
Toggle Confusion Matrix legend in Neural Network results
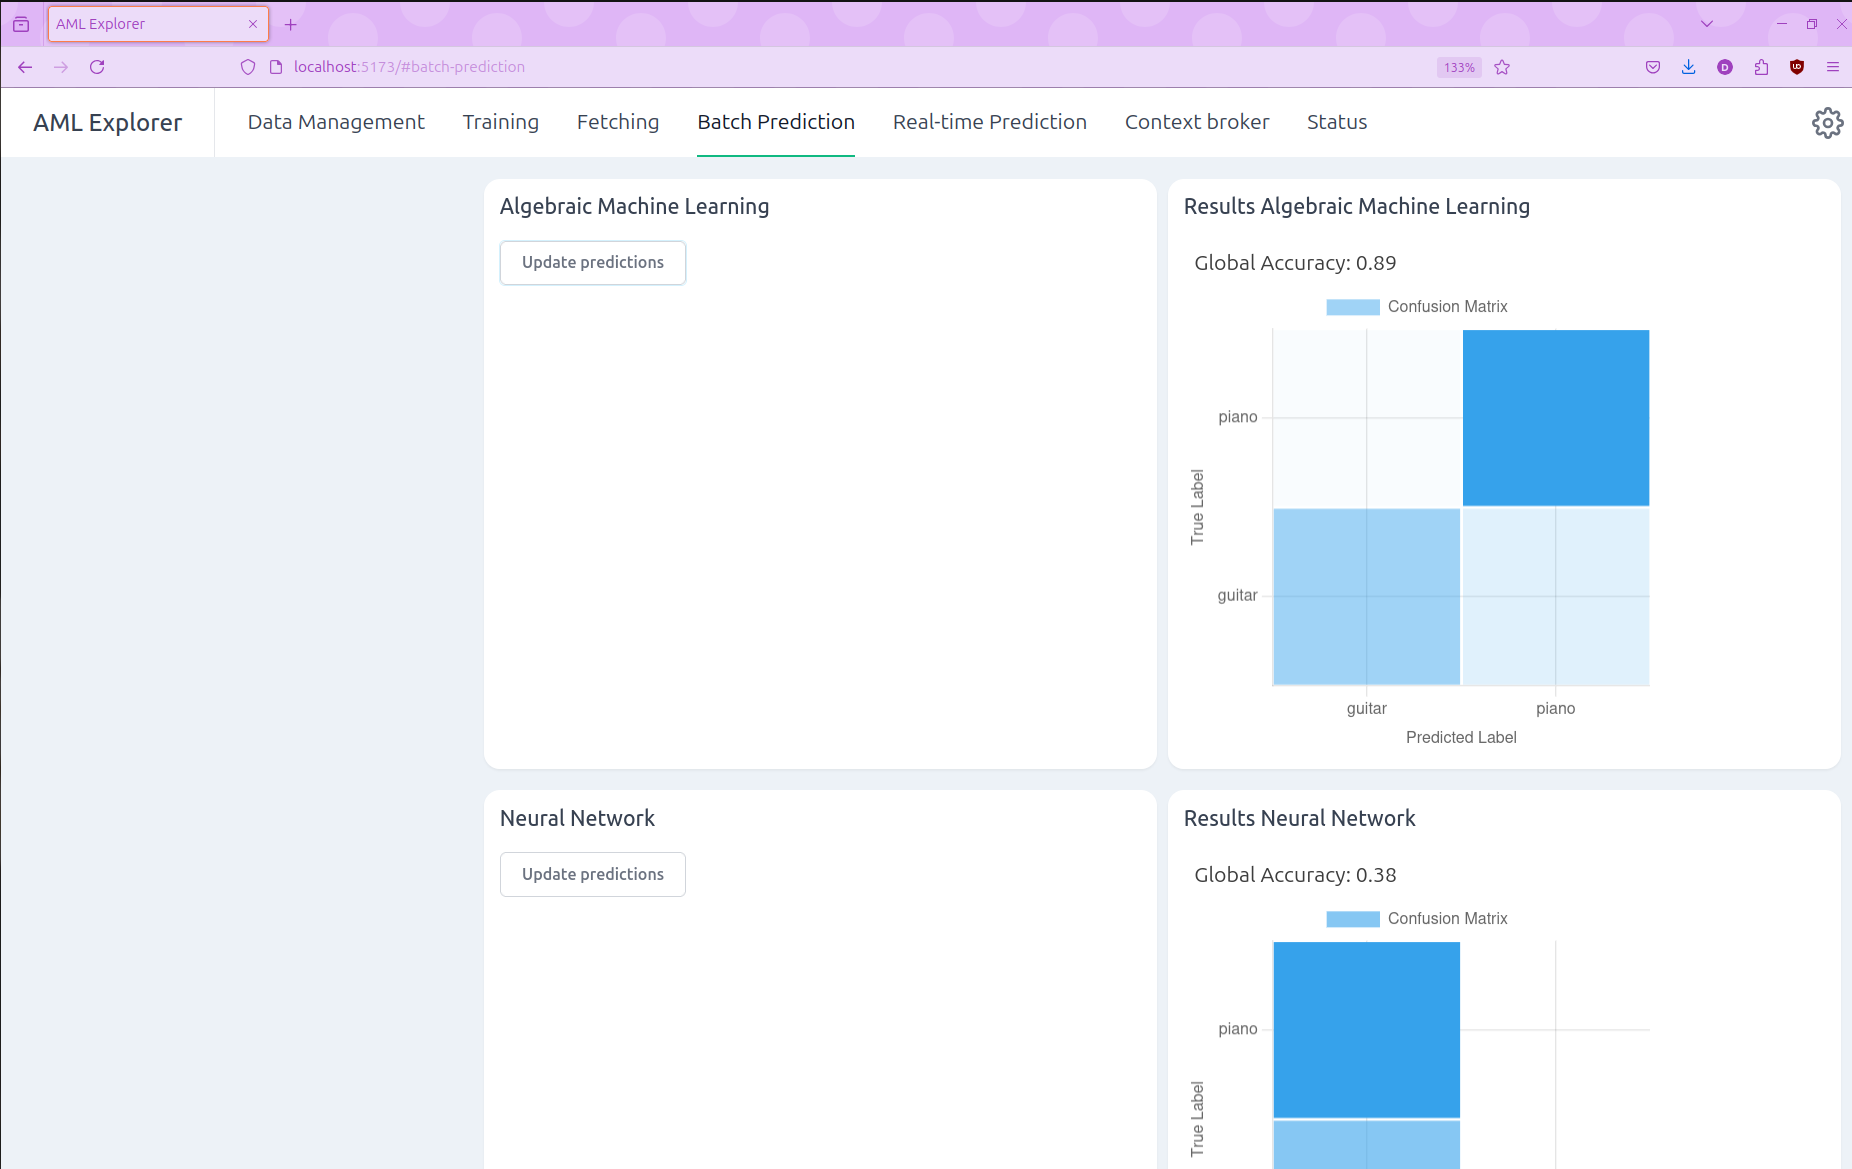pyautogui.click(x=1417, y=919)
